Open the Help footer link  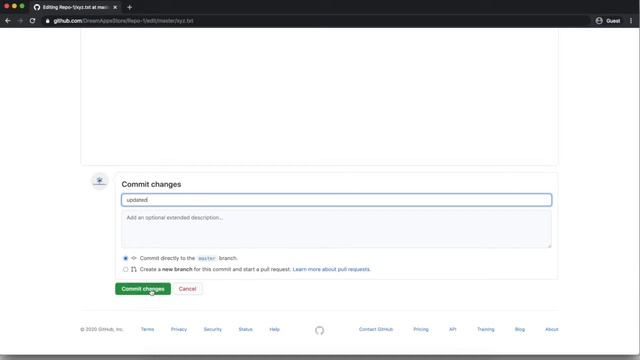click(275, 329)
